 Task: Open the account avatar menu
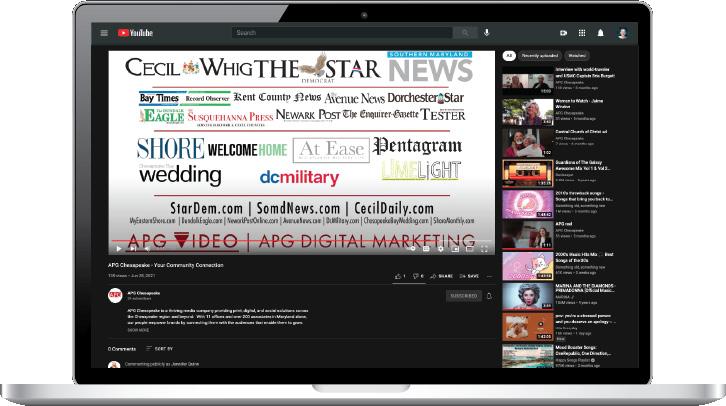[623, 33]
